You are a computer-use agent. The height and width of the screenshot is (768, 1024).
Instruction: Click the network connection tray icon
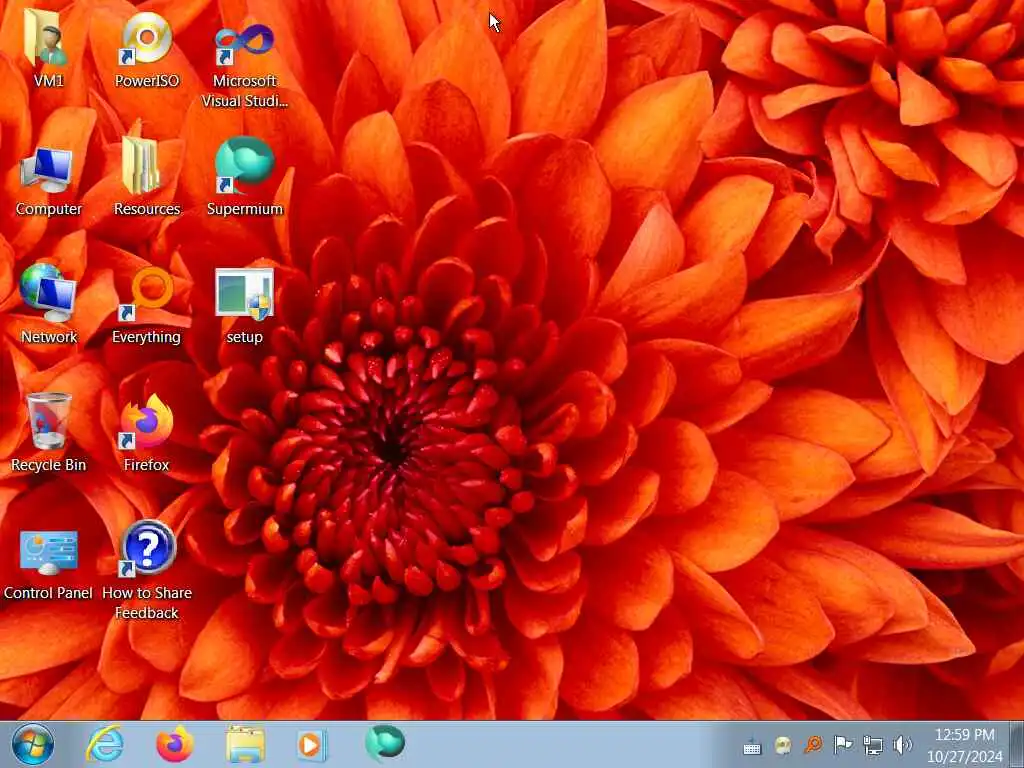pyautogui.click(x=872, y=745)
